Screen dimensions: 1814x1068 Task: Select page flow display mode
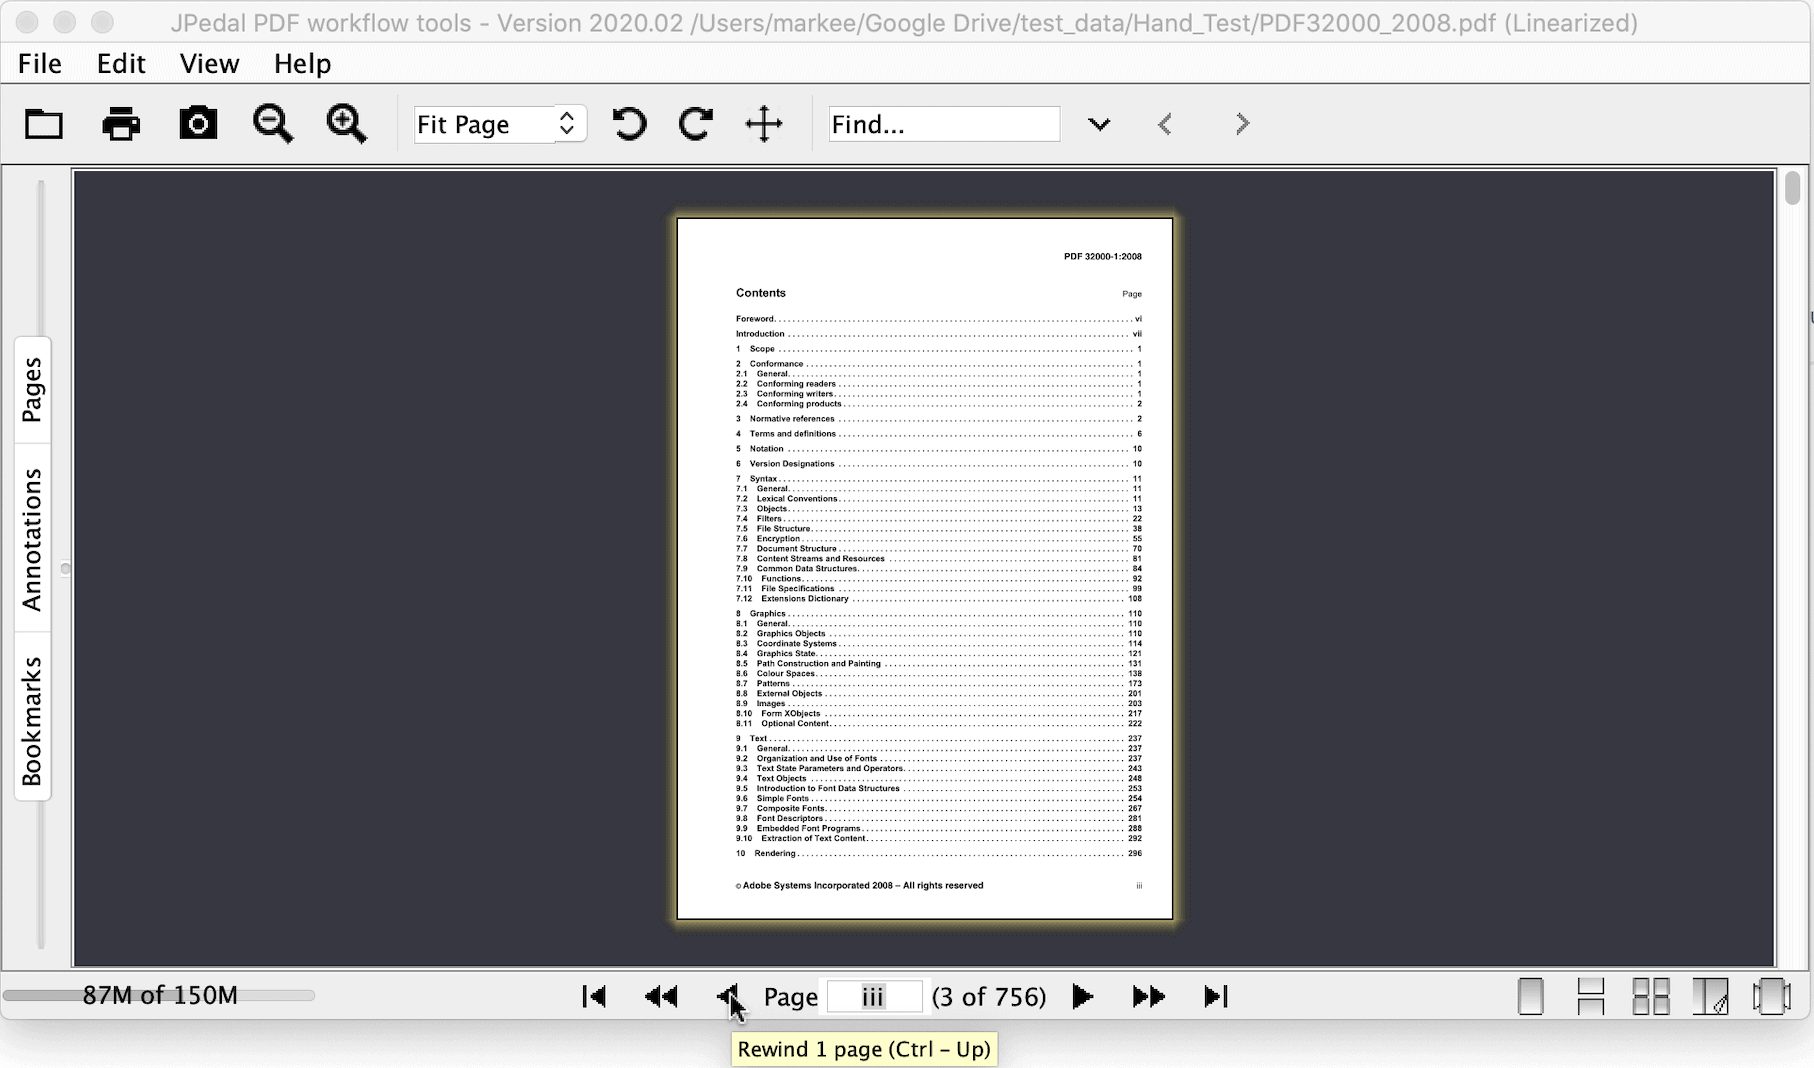tap(1771, 996)
